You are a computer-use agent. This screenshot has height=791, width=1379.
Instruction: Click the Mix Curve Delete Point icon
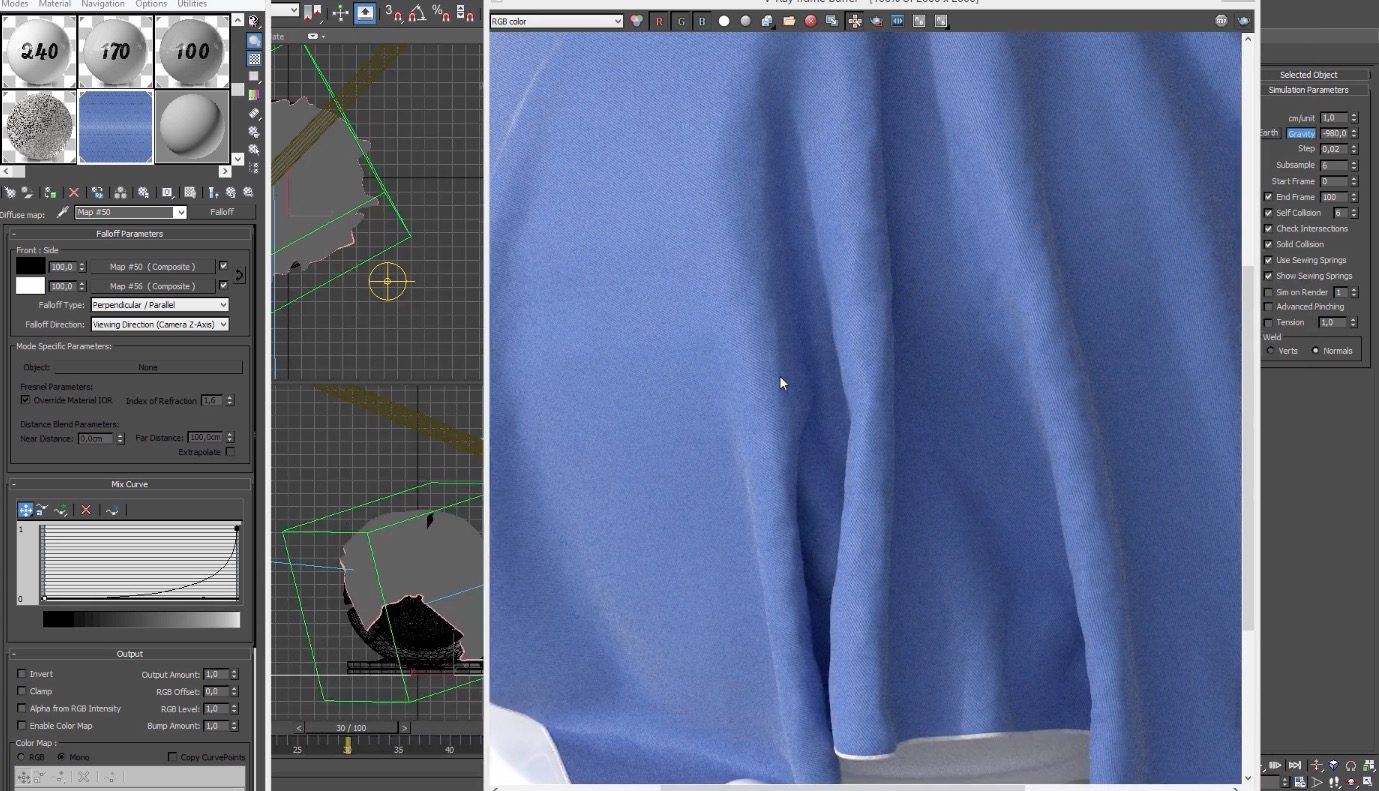pyautogui.click(x=86, y=510)
